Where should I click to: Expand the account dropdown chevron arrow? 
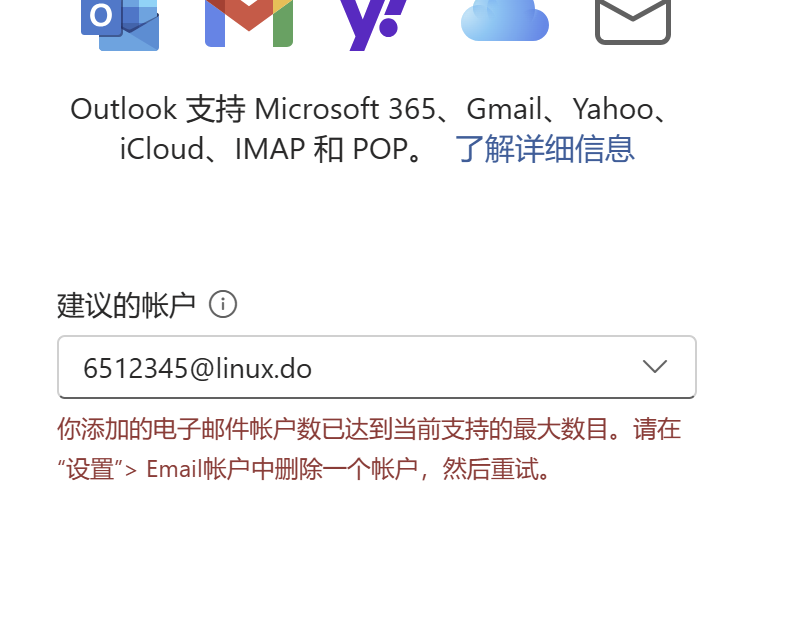click(655, 367)
